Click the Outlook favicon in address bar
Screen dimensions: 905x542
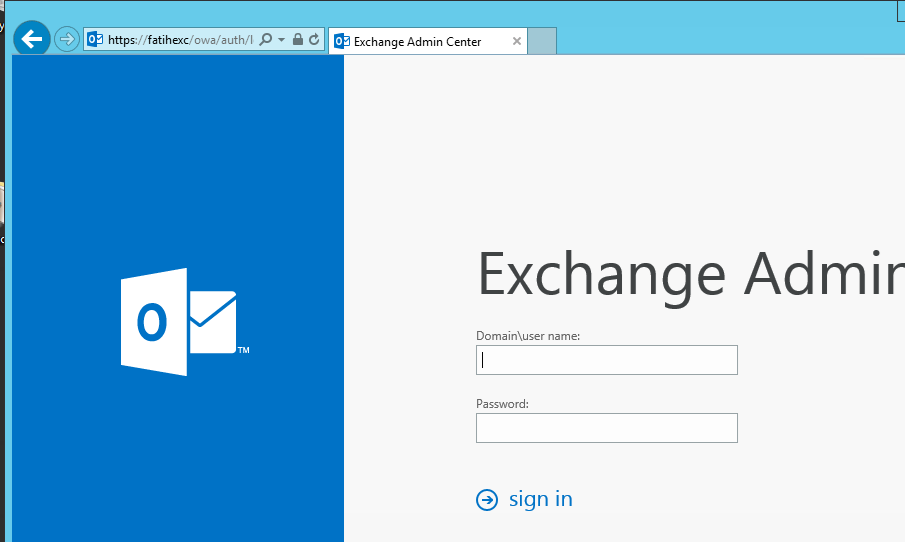pyautogui.click(x=95, y=39)
